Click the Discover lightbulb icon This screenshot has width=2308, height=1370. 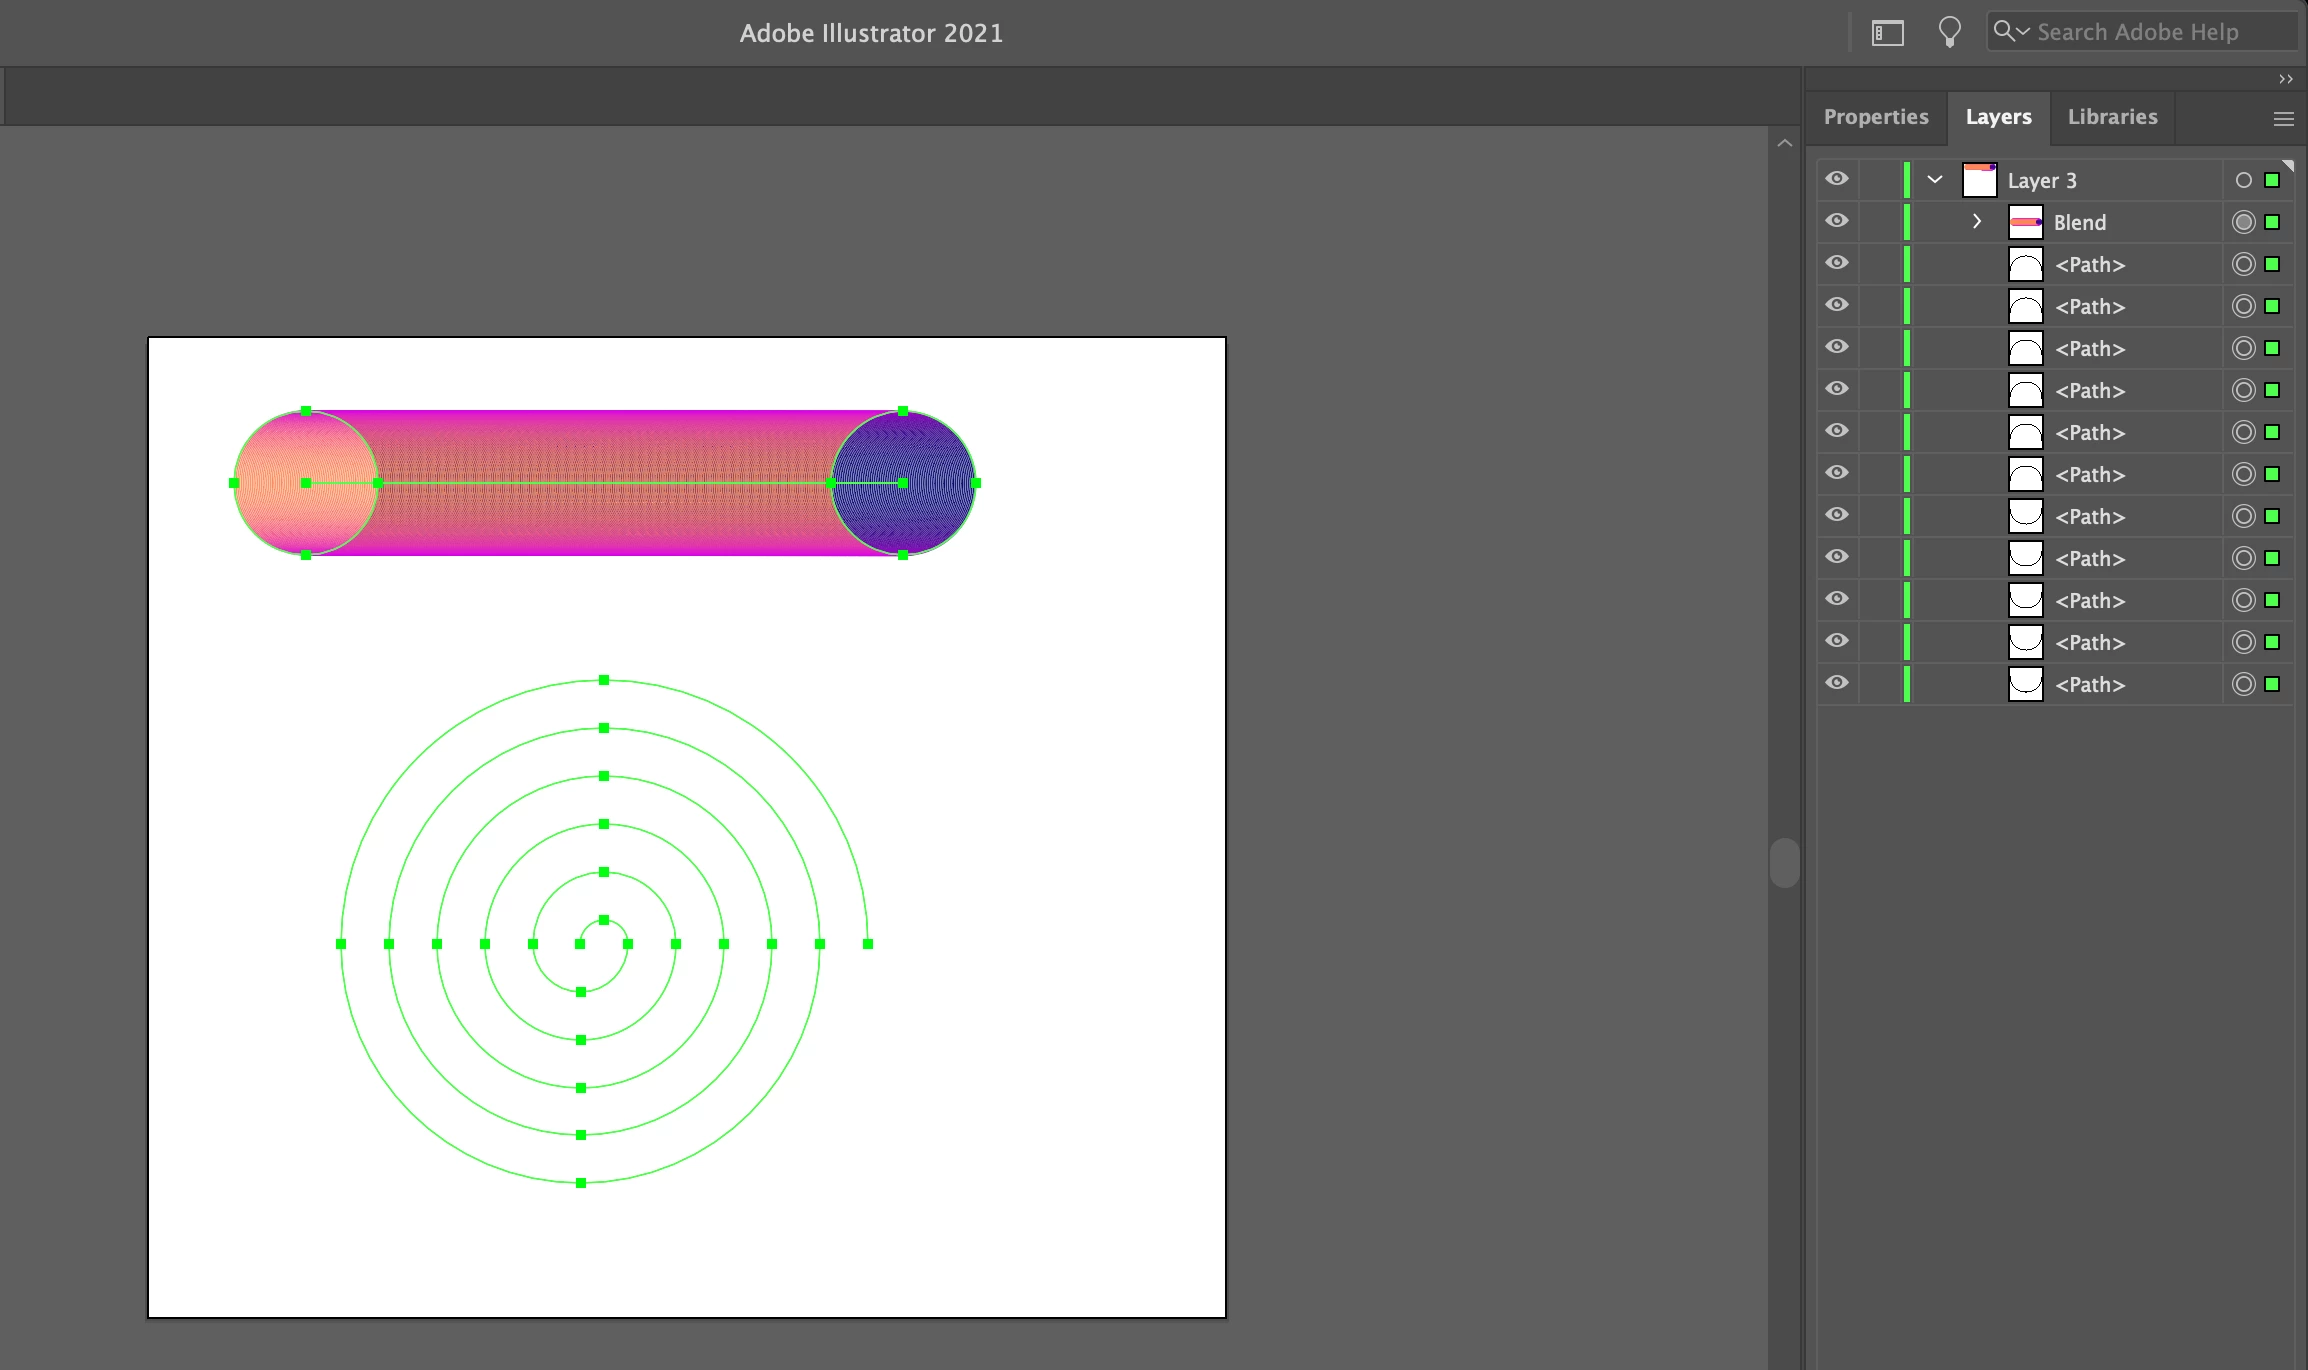click(1949, 32)
